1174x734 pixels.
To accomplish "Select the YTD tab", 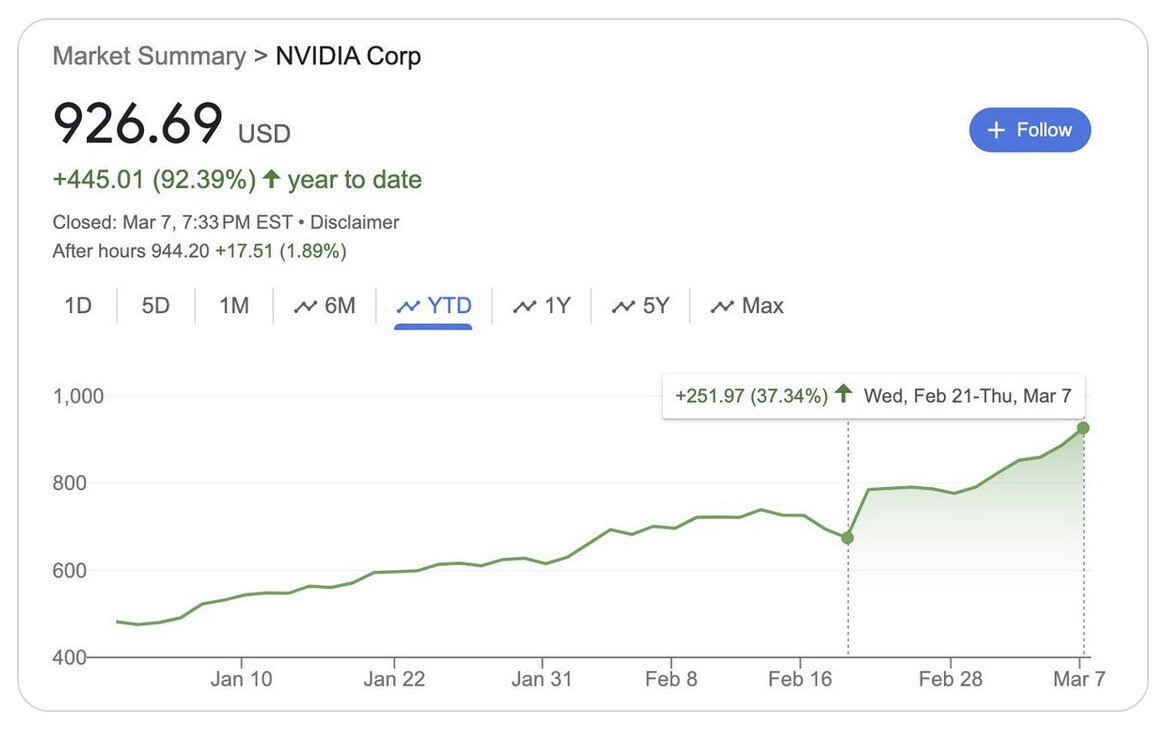I will pos(433,306).
